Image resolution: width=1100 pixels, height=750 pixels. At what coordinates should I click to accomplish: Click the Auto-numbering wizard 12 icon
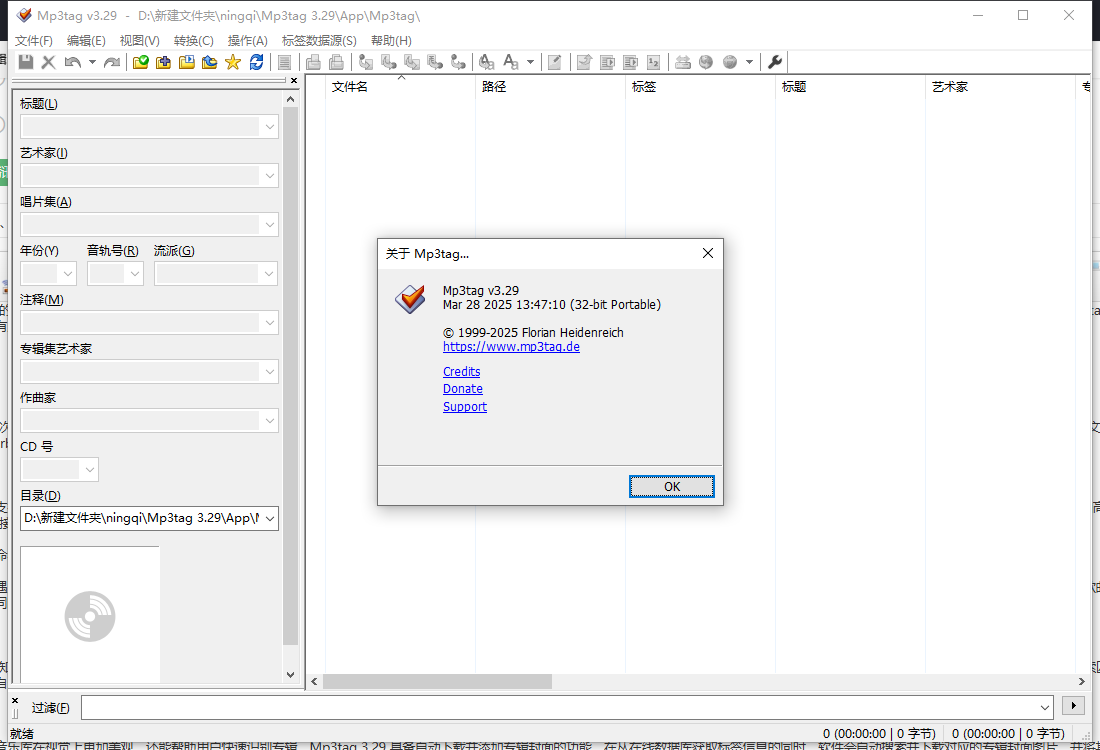[x=653, y=62]
